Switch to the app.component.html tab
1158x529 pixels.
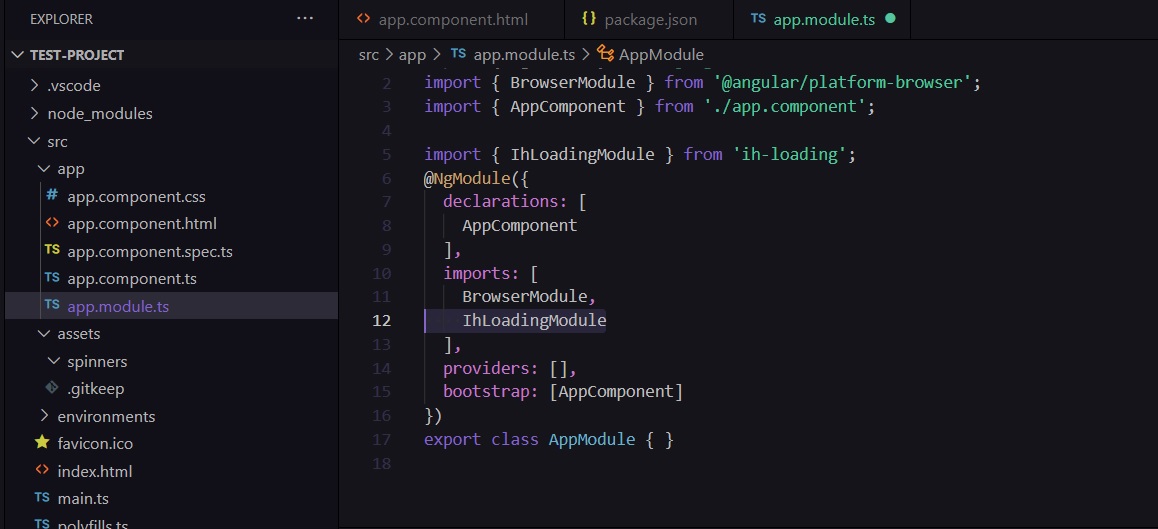(452, 19)
